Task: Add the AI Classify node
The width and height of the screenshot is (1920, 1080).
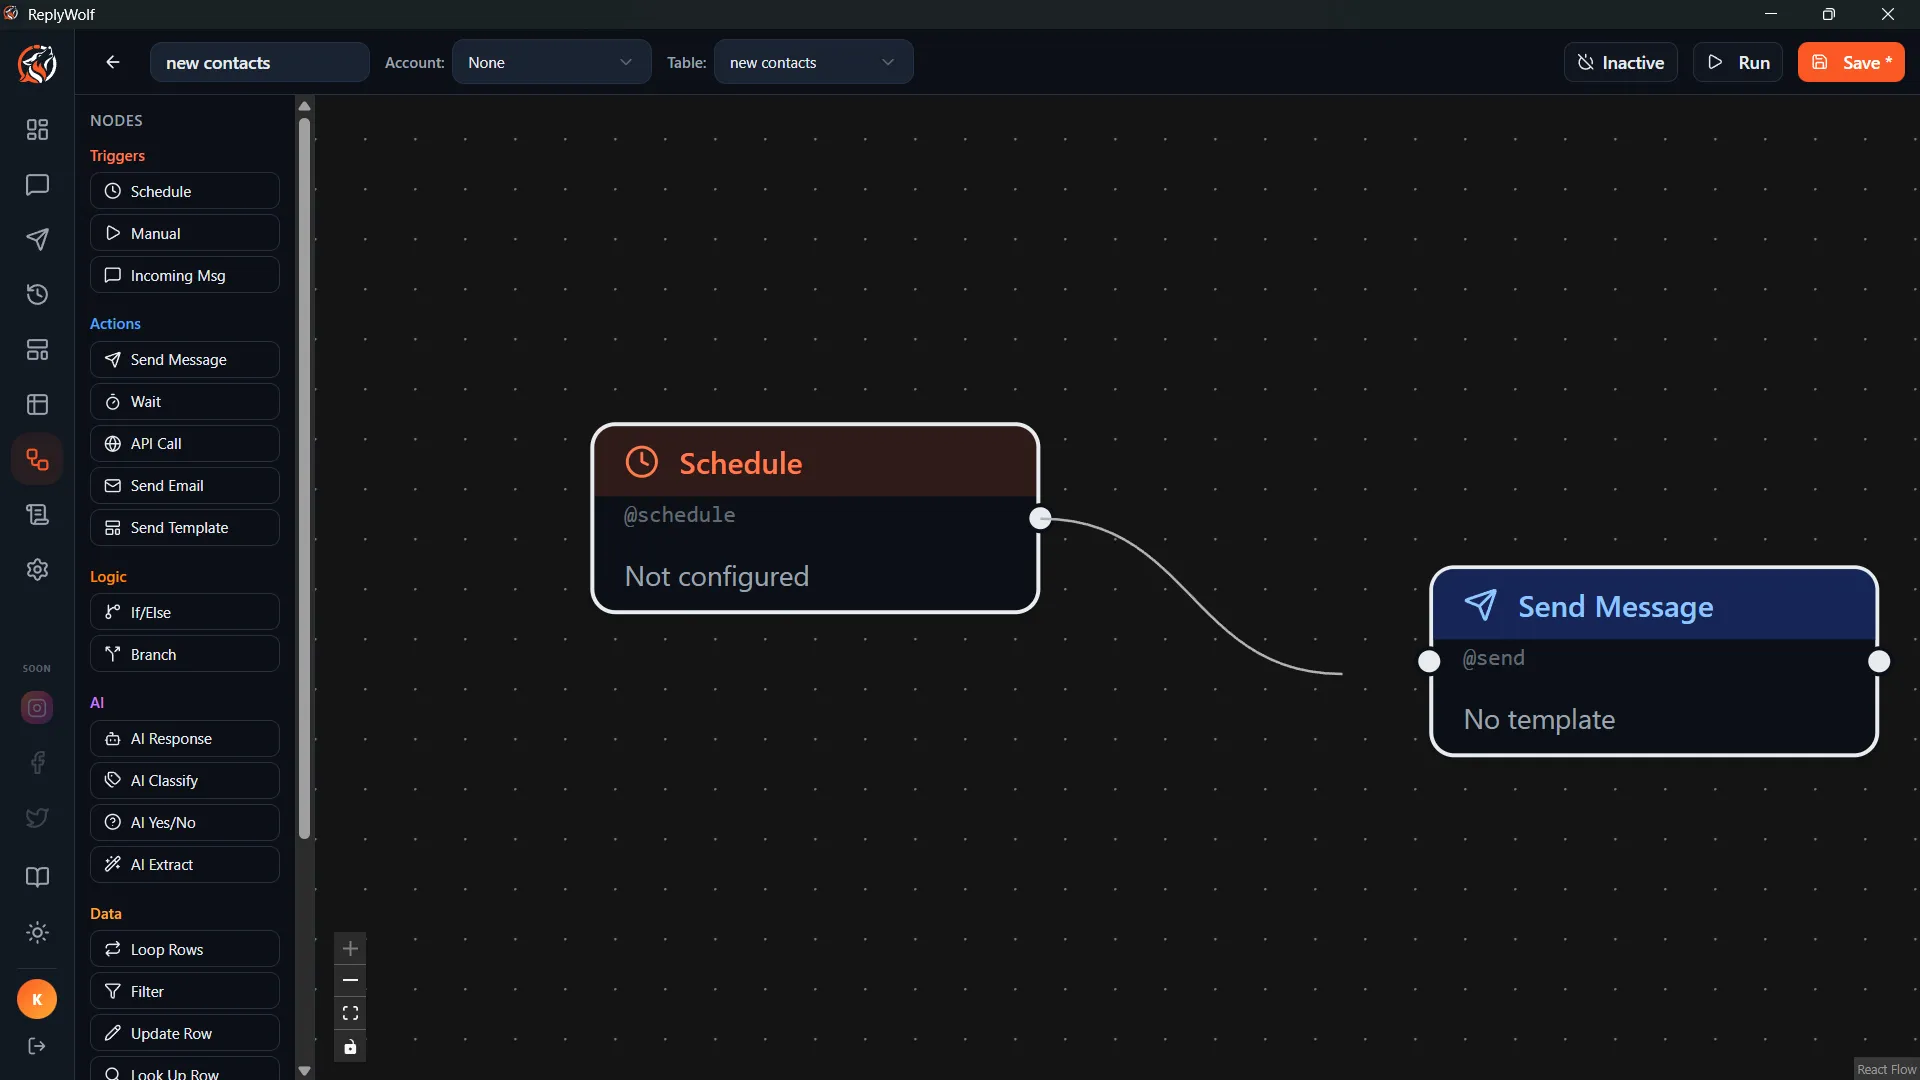Action: pyautogui.click(x=185, y=780)
